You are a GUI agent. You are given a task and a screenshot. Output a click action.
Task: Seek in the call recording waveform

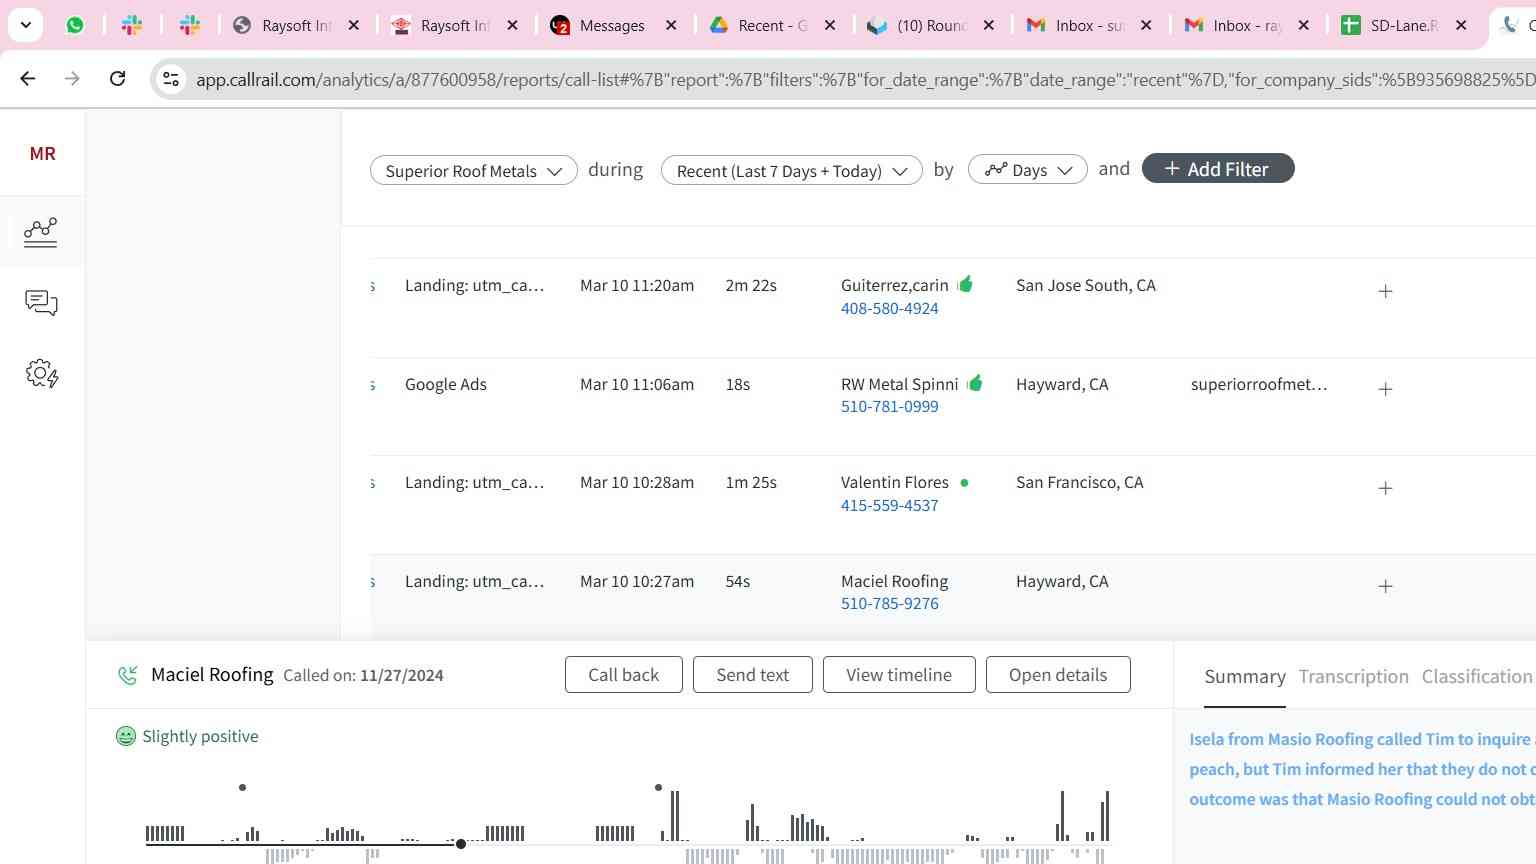(627, 826)
